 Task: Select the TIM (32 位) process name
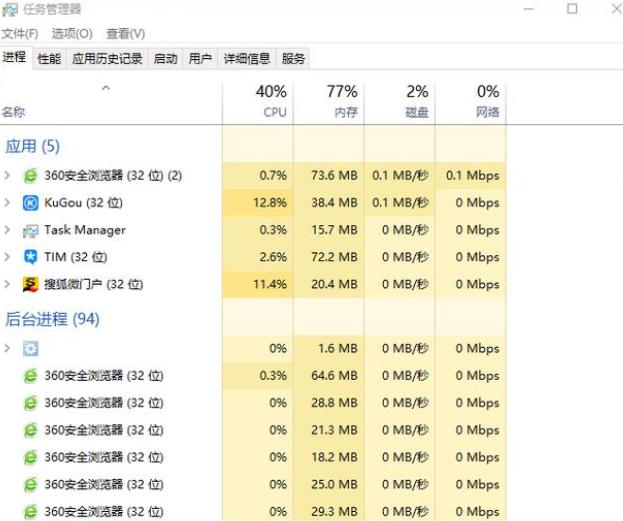pos(75,257)
